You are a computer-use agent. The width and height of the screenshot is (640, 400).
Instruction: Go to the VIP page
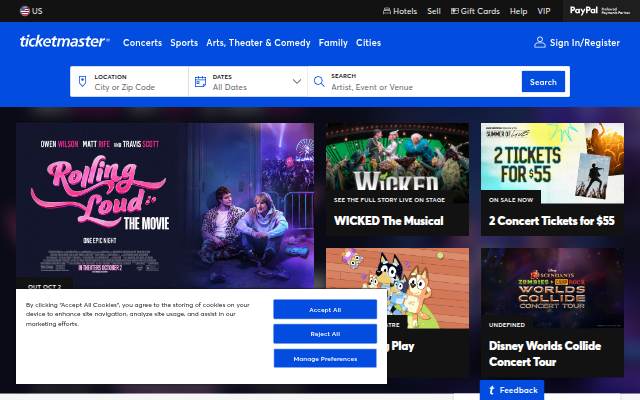[544, 11]
